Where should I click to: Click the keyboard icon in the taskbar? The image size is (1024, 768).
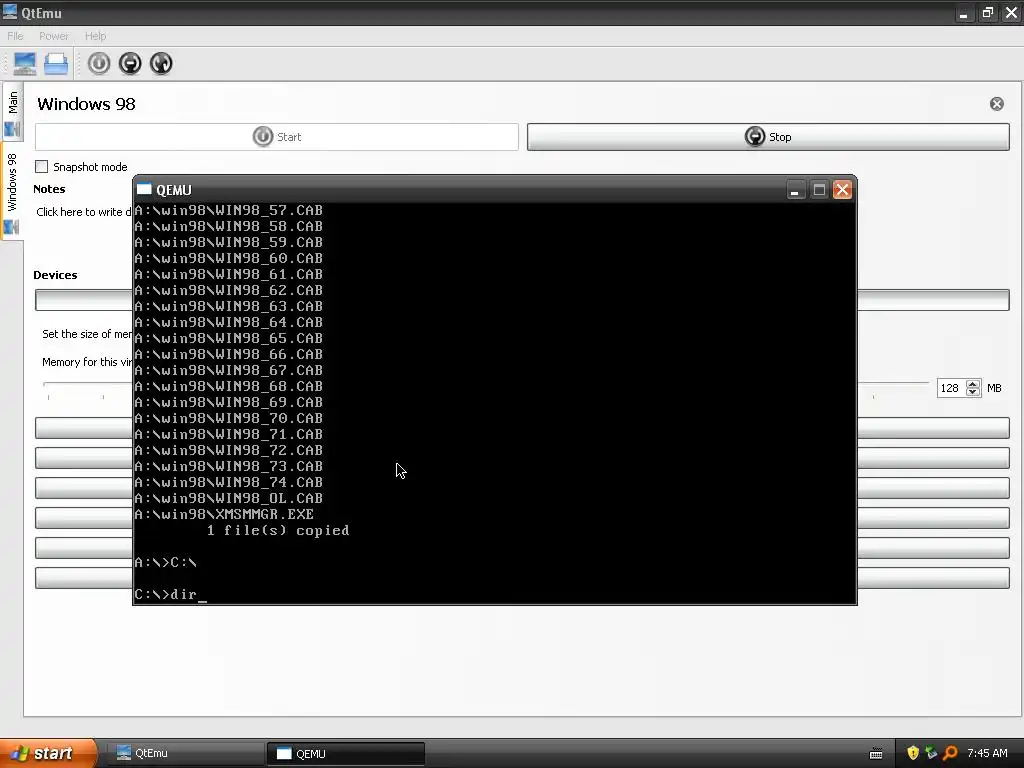coord(876,754)
